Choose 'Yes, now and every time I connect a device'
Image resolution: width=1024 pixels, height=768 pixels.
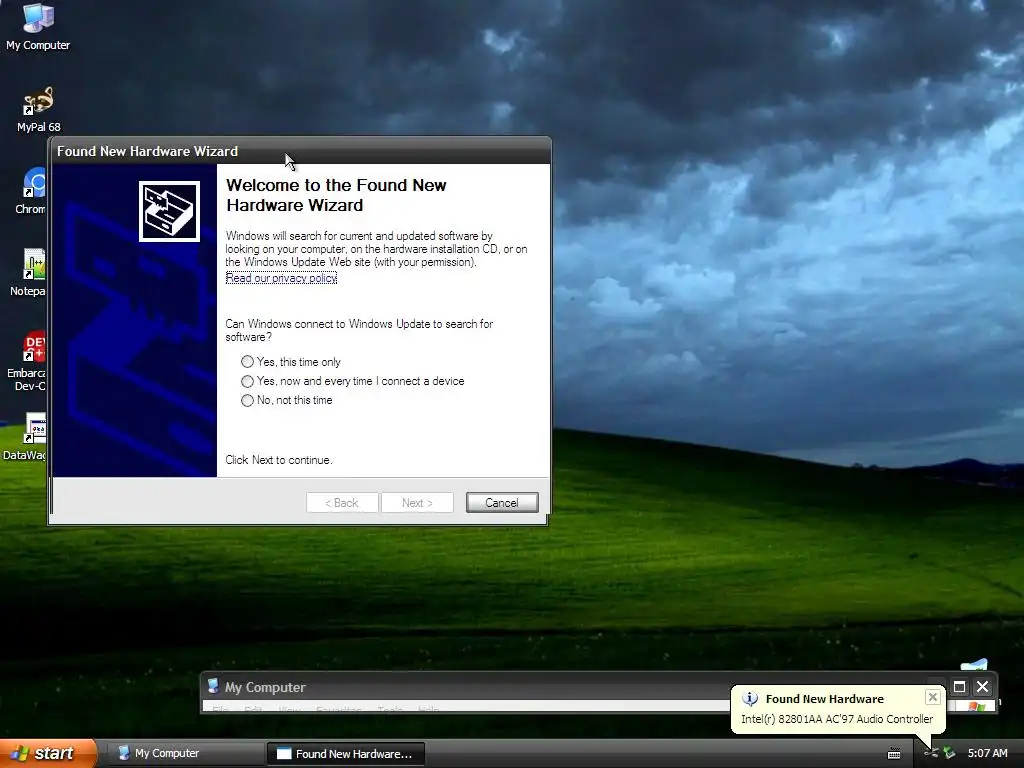[x=353, y=381]
